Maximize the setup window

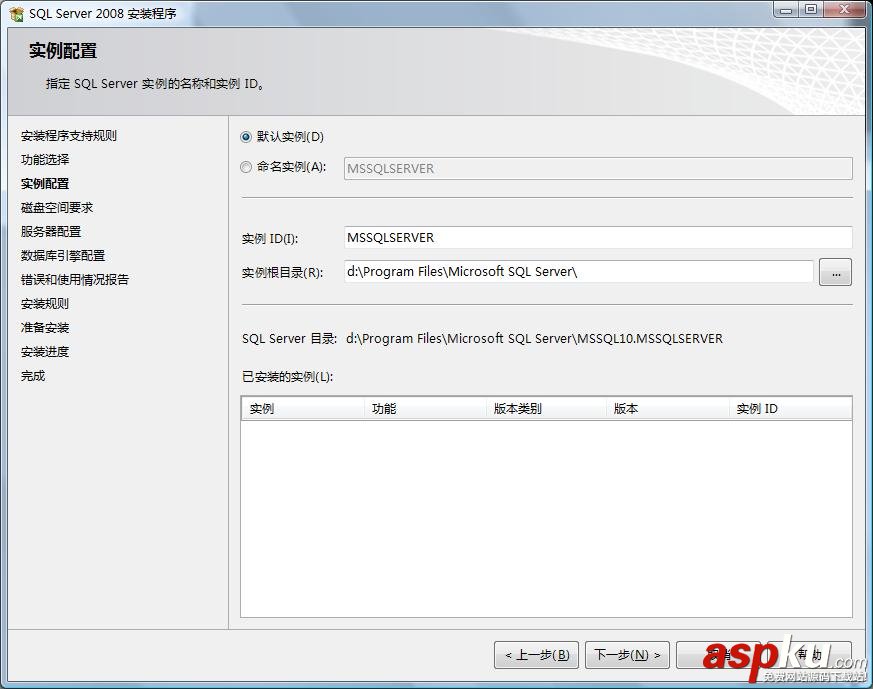[811, 9]
